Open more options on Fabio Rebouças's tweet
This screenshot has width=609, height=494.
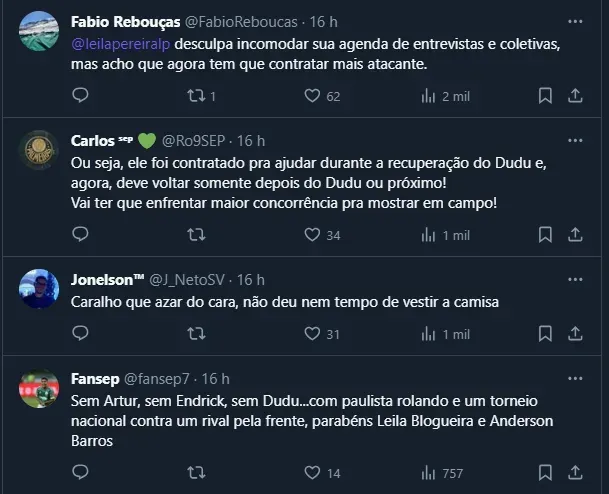point(575,21)
